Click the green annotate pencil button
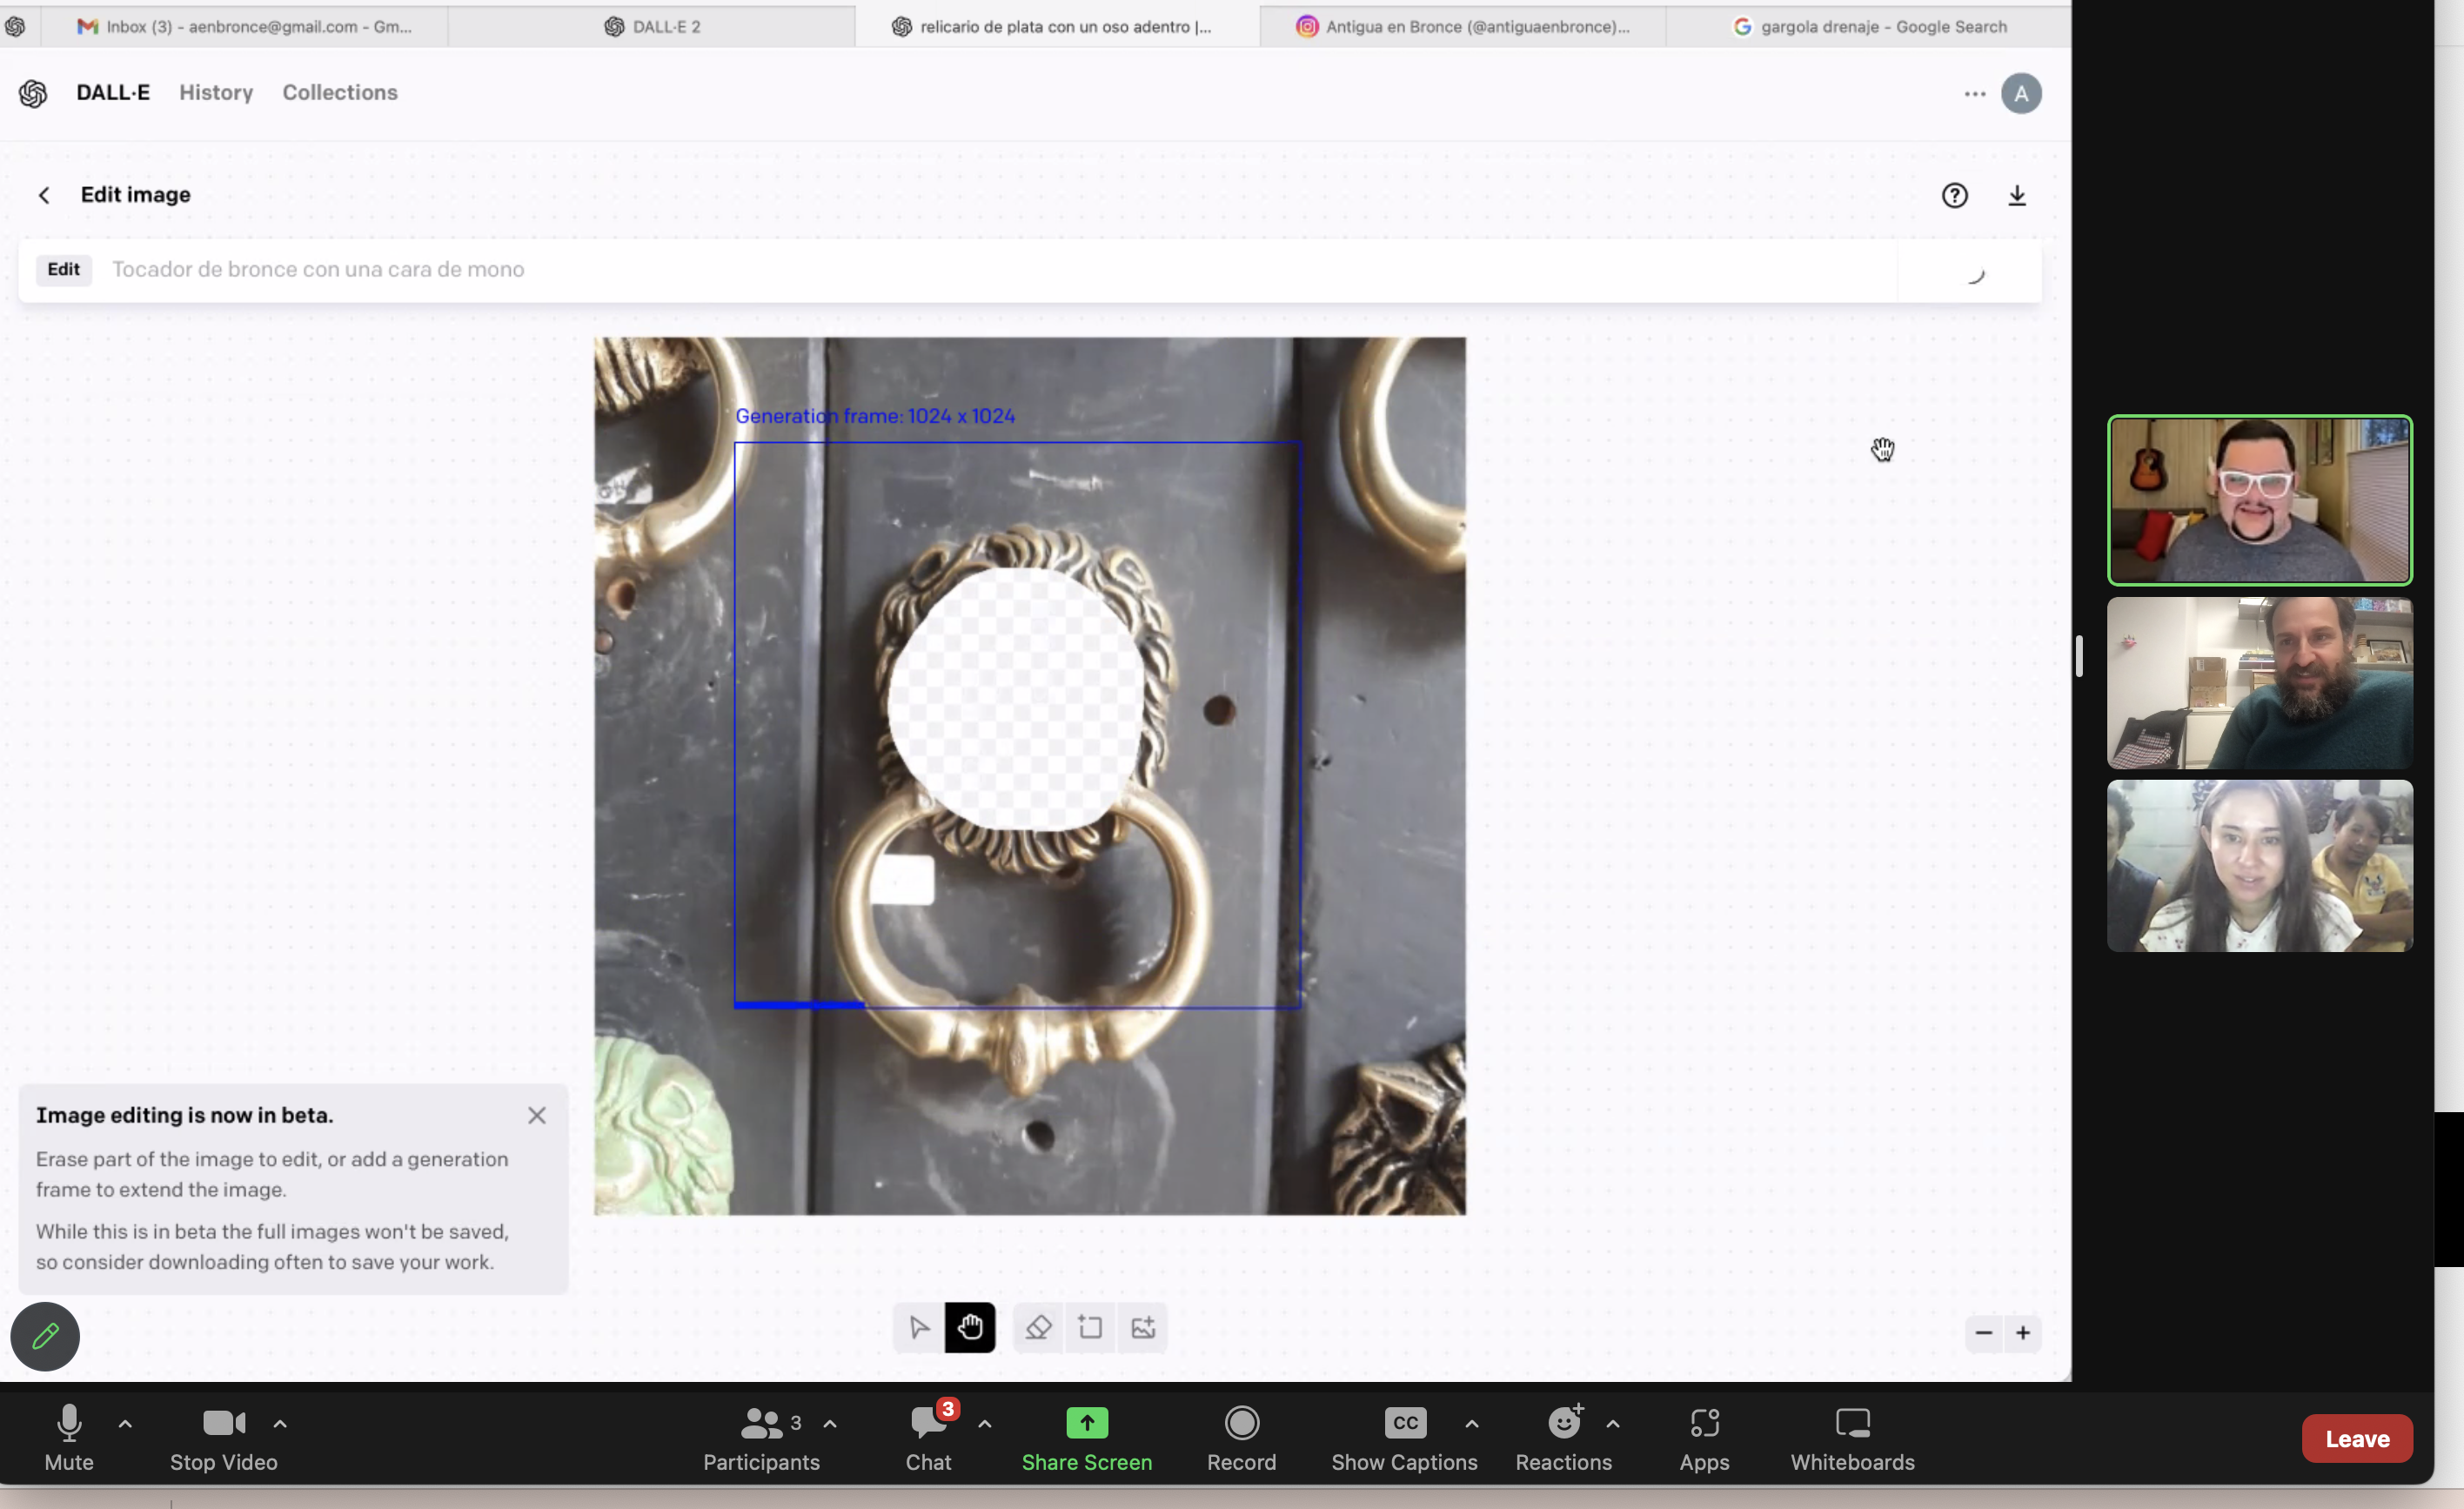Image resolution: width=2464 pixels, height=1509 pixels. 45,1336
